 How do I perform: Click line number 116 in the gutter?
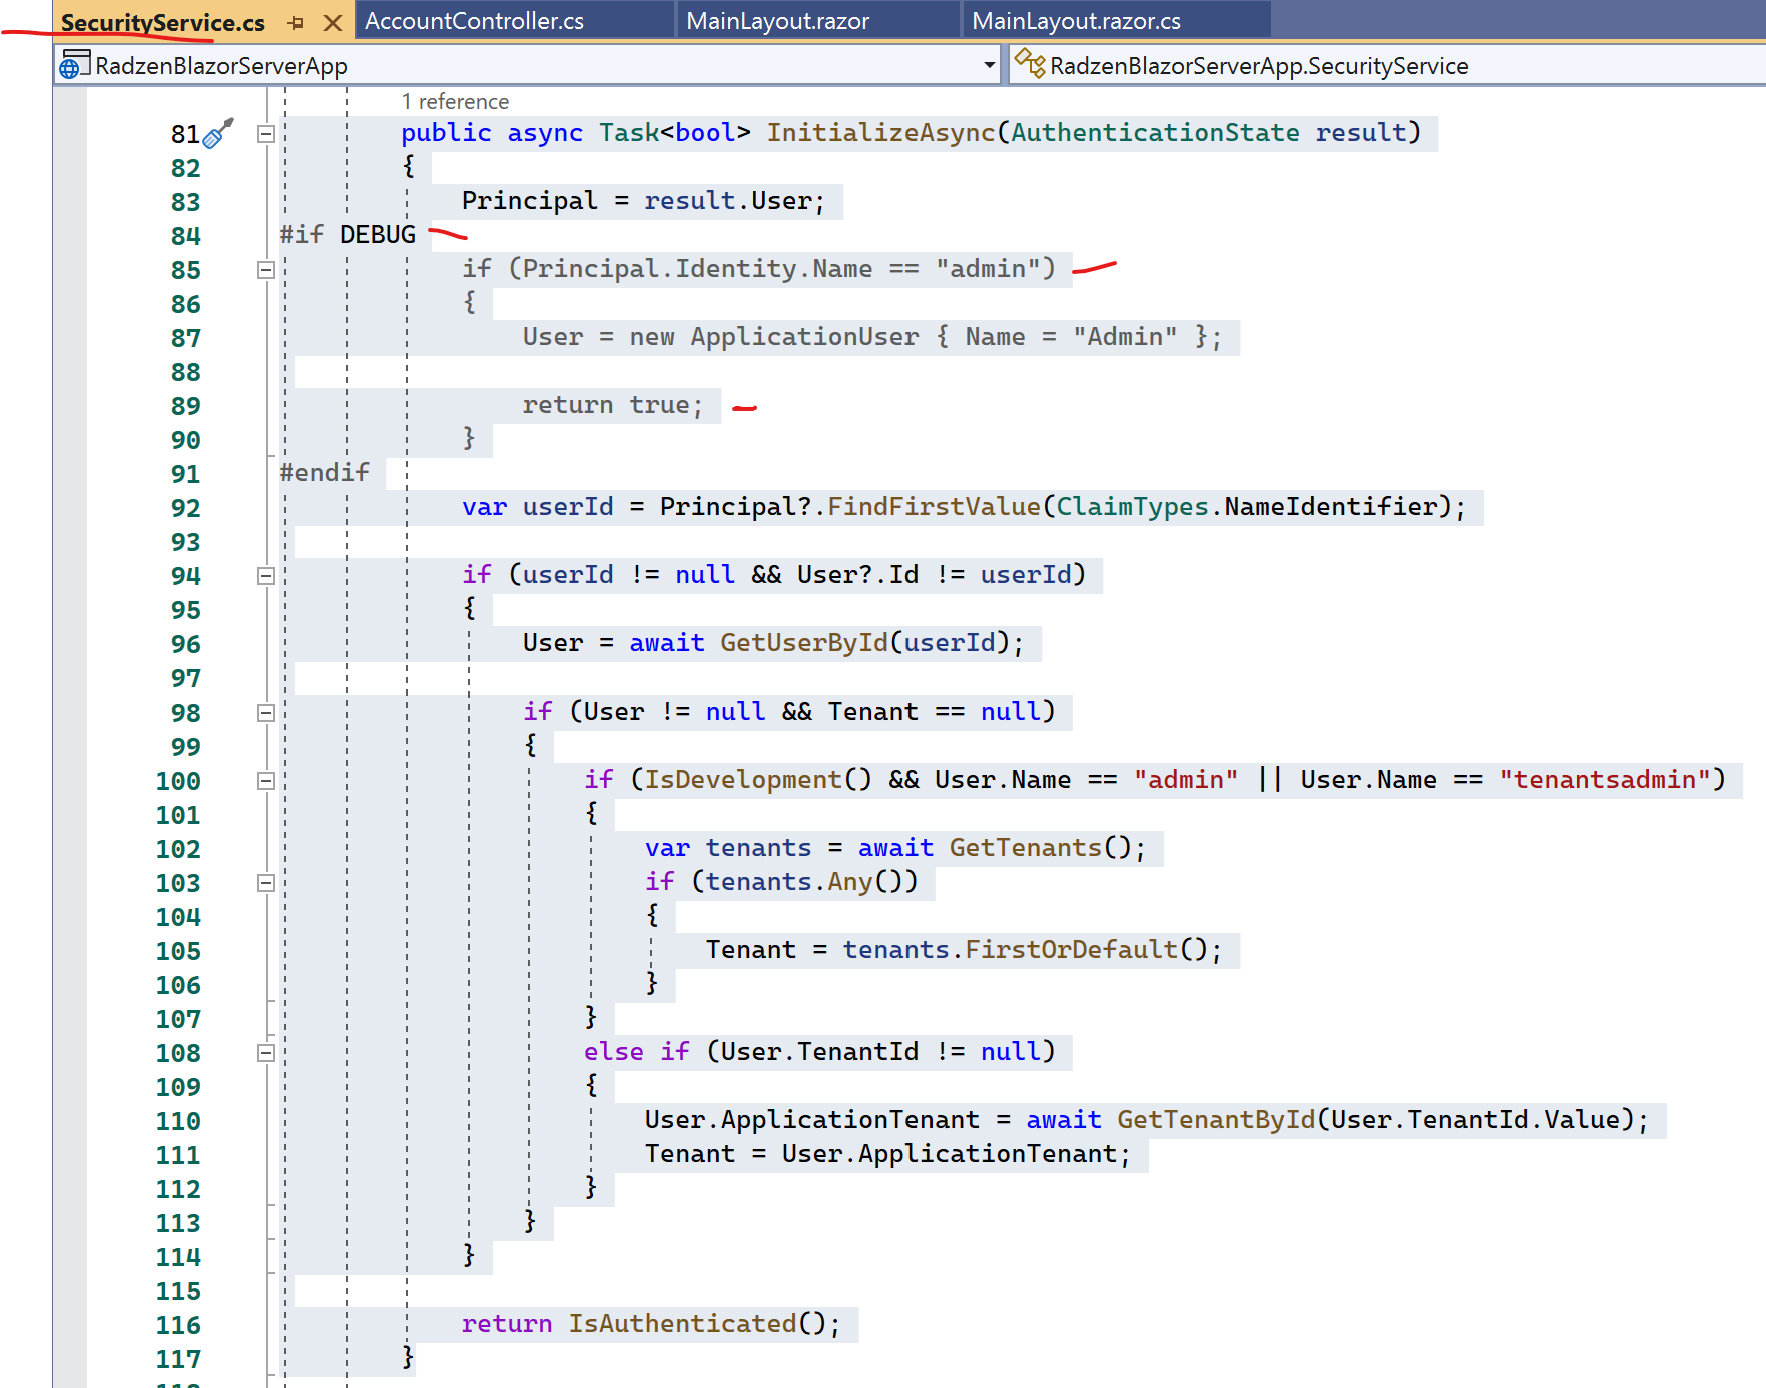point(178,1325)
